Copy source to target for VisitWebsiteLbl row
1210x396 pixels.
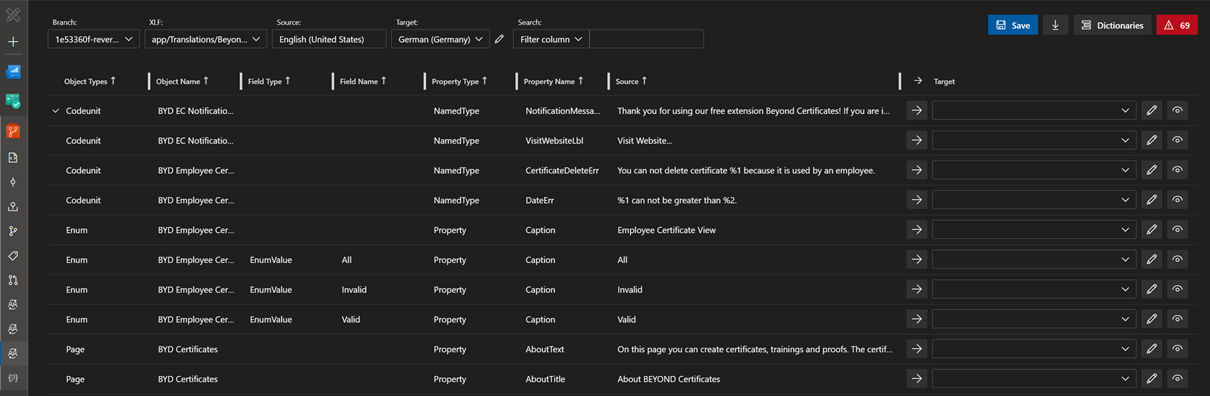(x=917, y=141)
